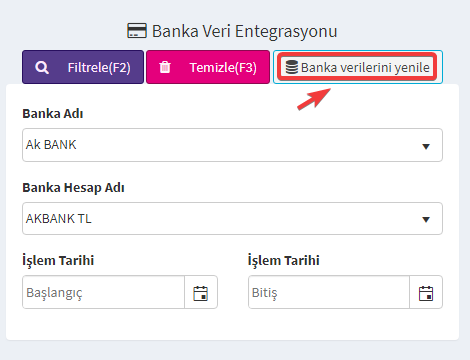Focus the Bitiş date input field
This screenshot has height=360, width=470.
(329, 292)
